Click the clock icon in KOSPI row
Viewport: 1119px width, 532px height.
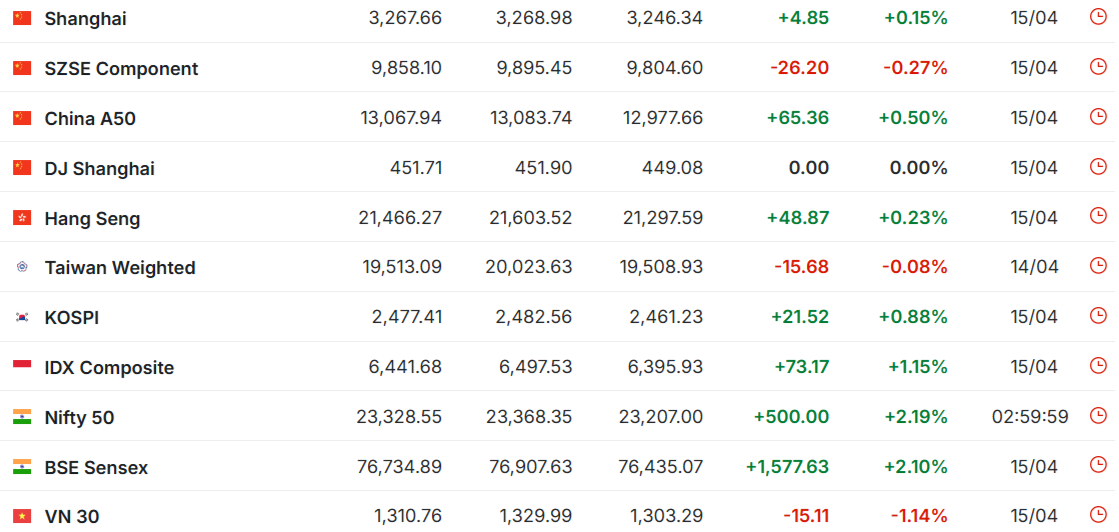[x=1098, y=315]
